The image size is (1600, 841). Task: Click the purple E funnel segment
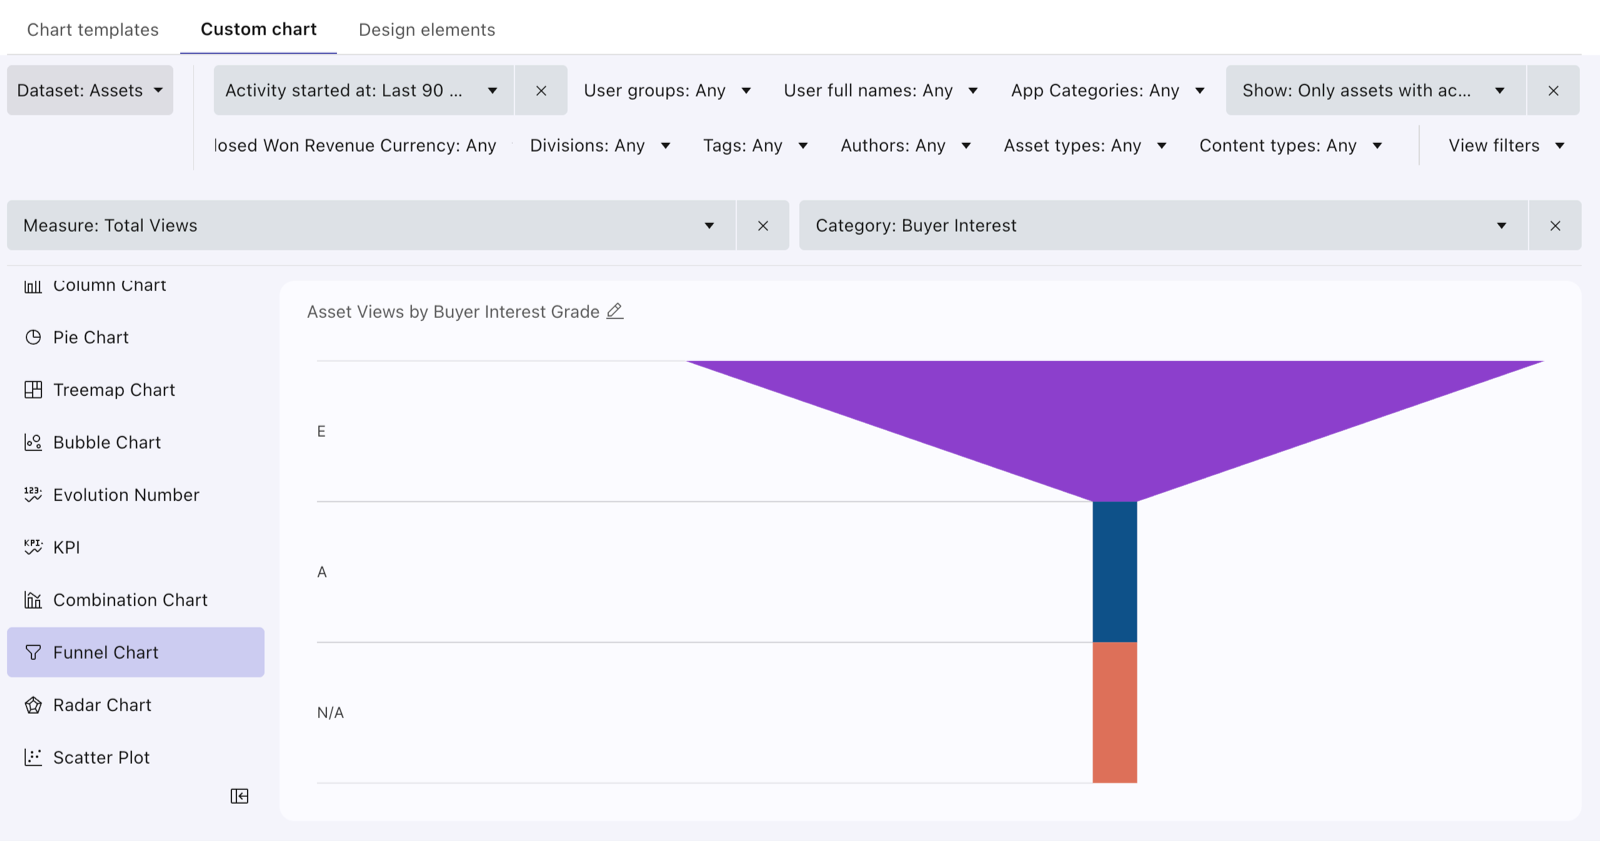pos(1115,410)
